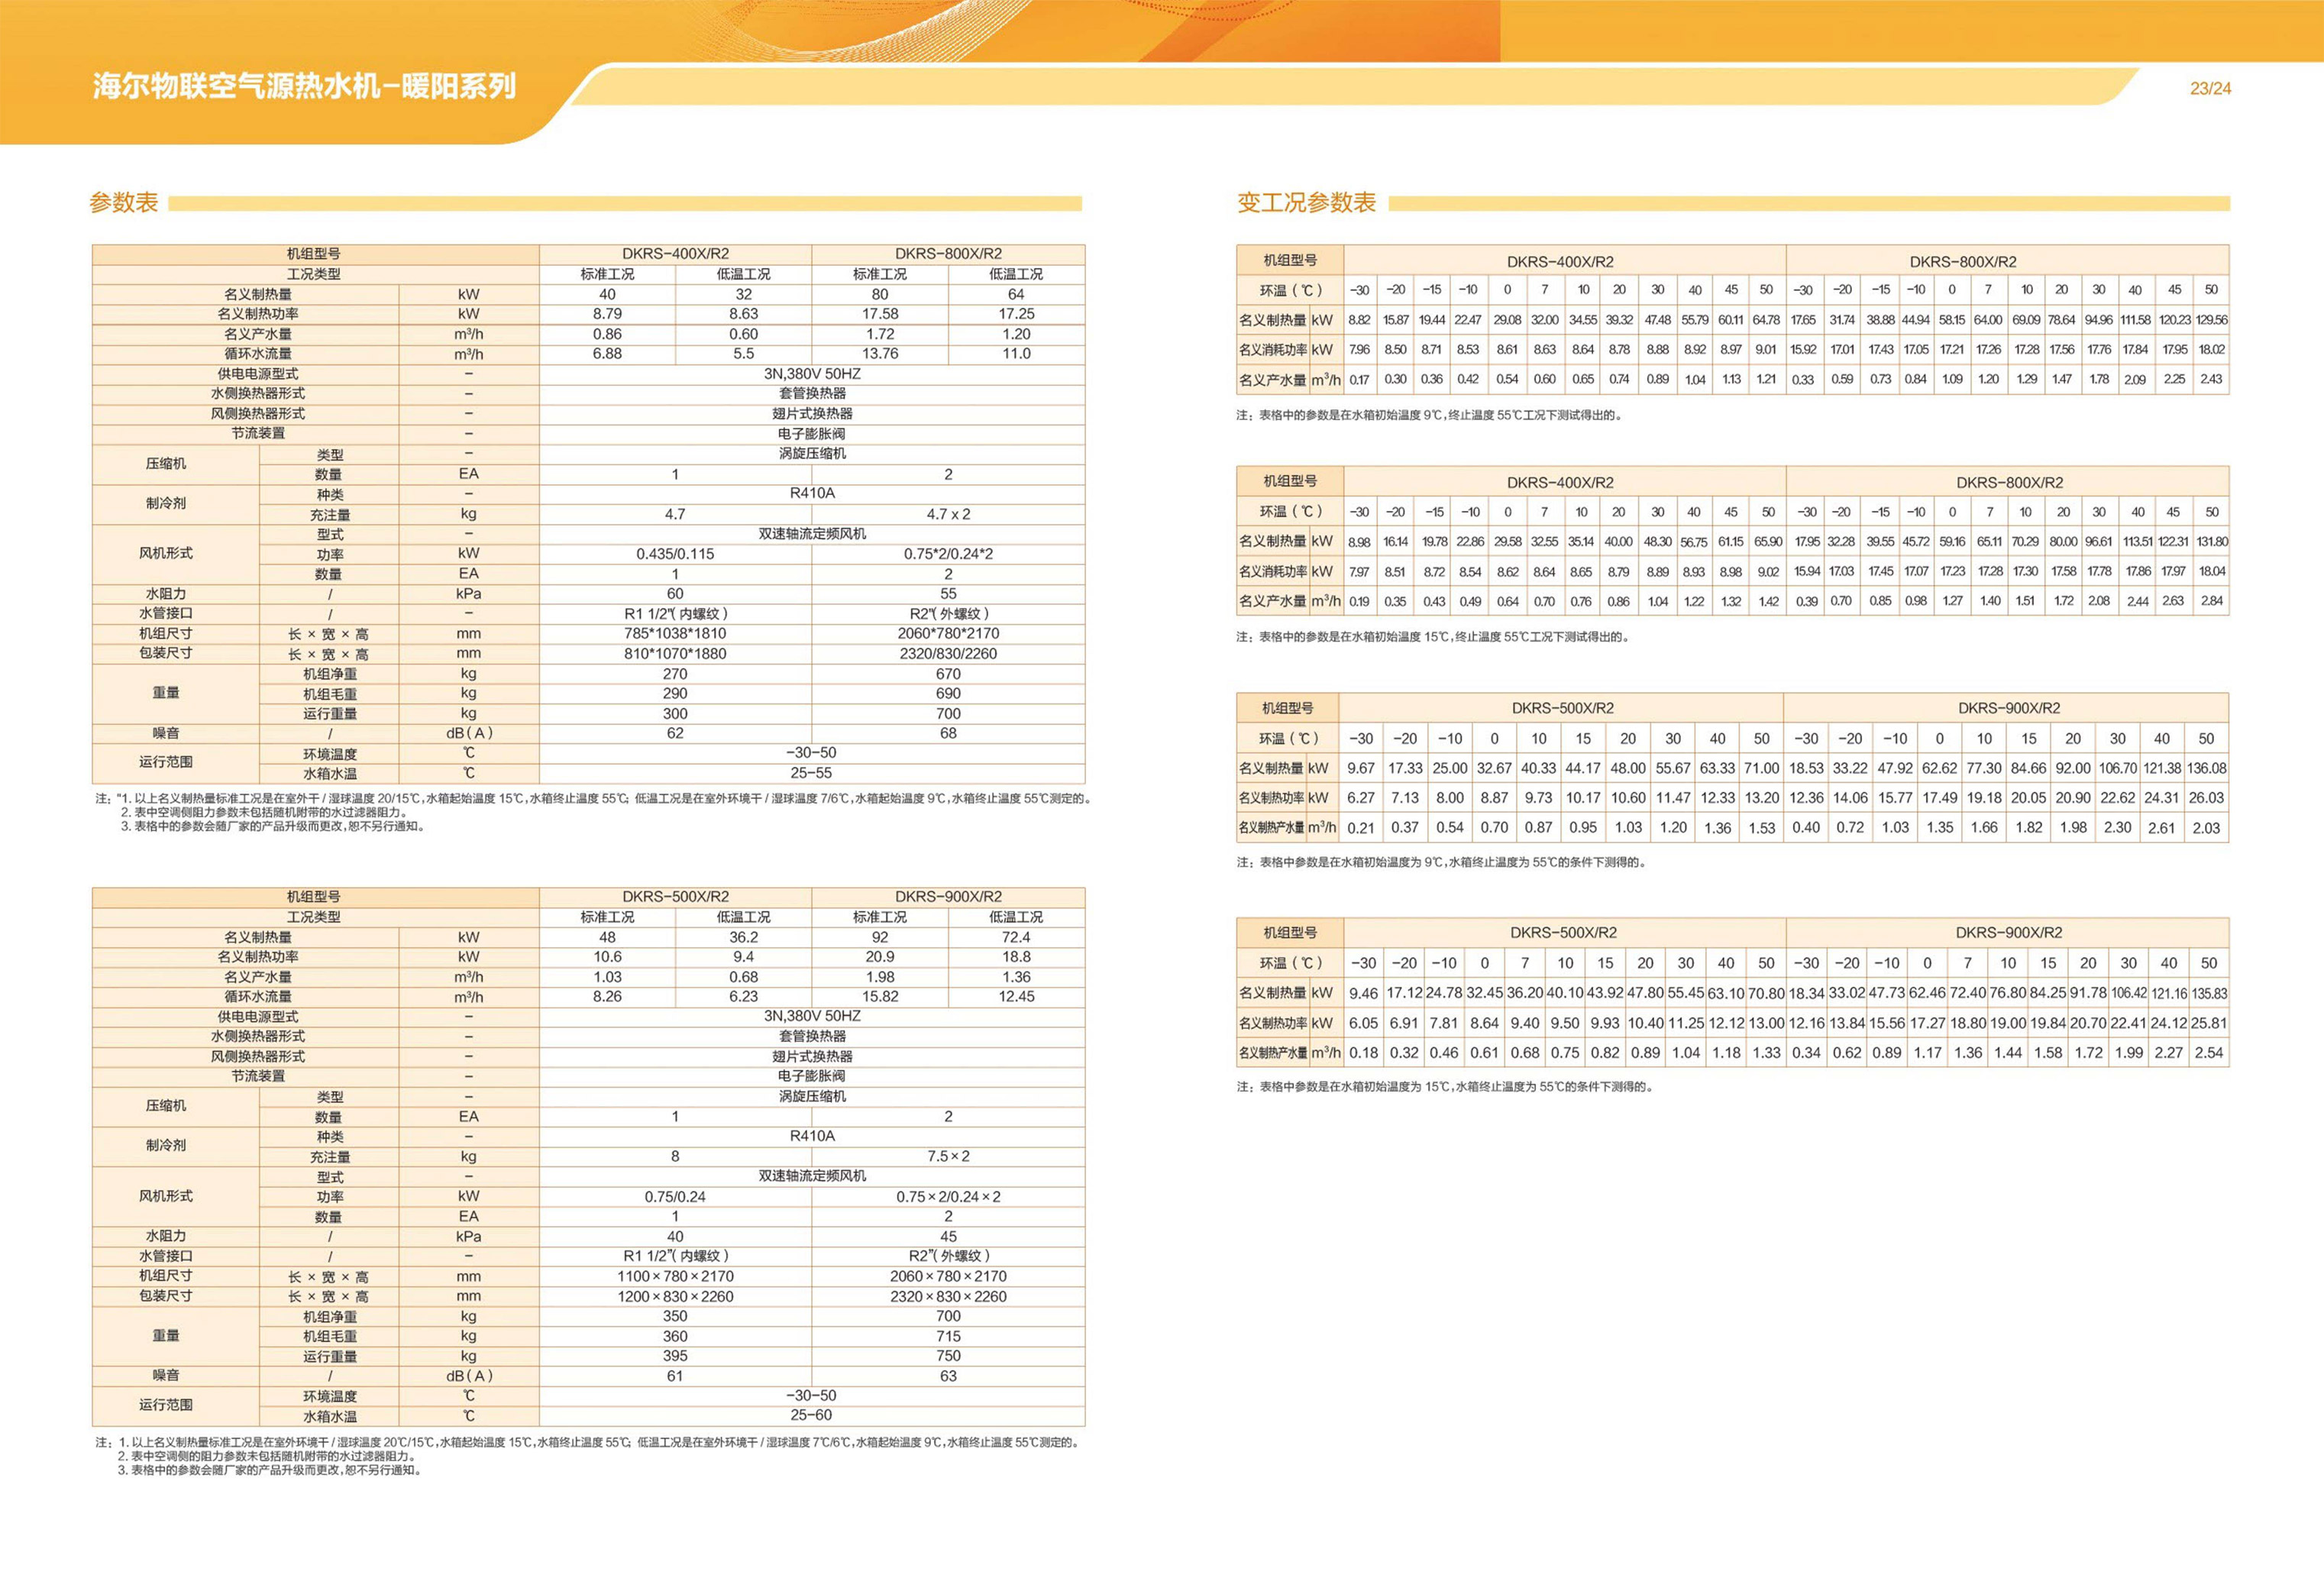The width and height of the screenshot is (2324, 1588).
Task: Click the heating capacity cell "113.51"
Action: click(x=2137, y=541)
